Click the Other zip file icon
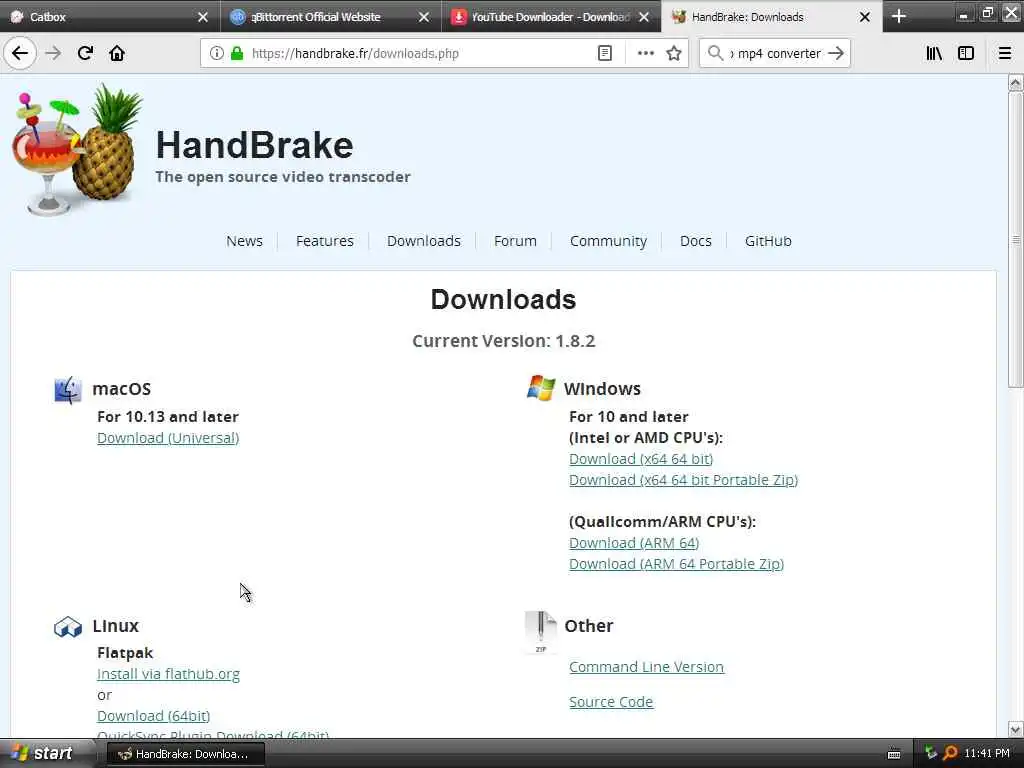The width and height of the screenshot is (1024, 768). coord(541,631)
